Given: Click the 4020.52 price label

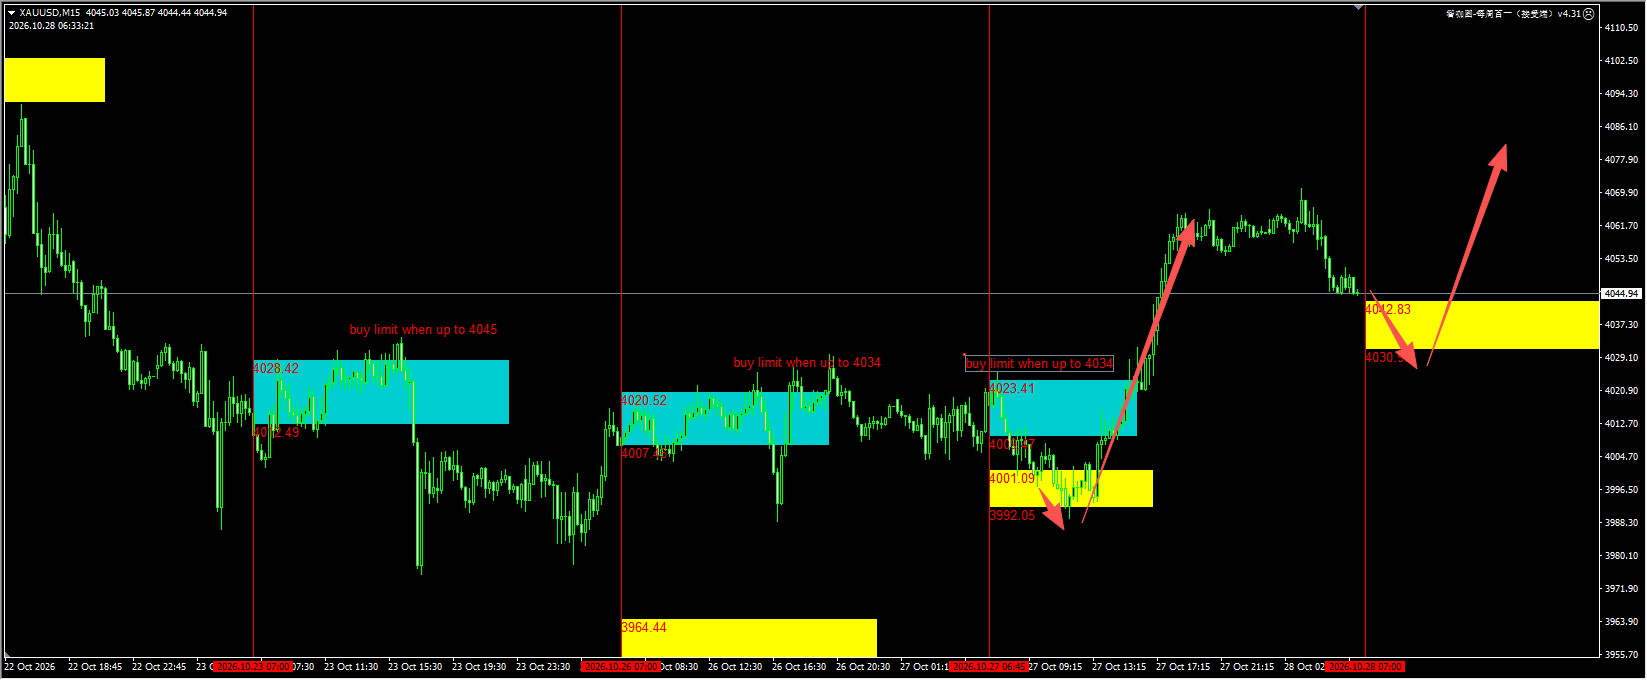Looking at the screenshot, I should 644,400.
